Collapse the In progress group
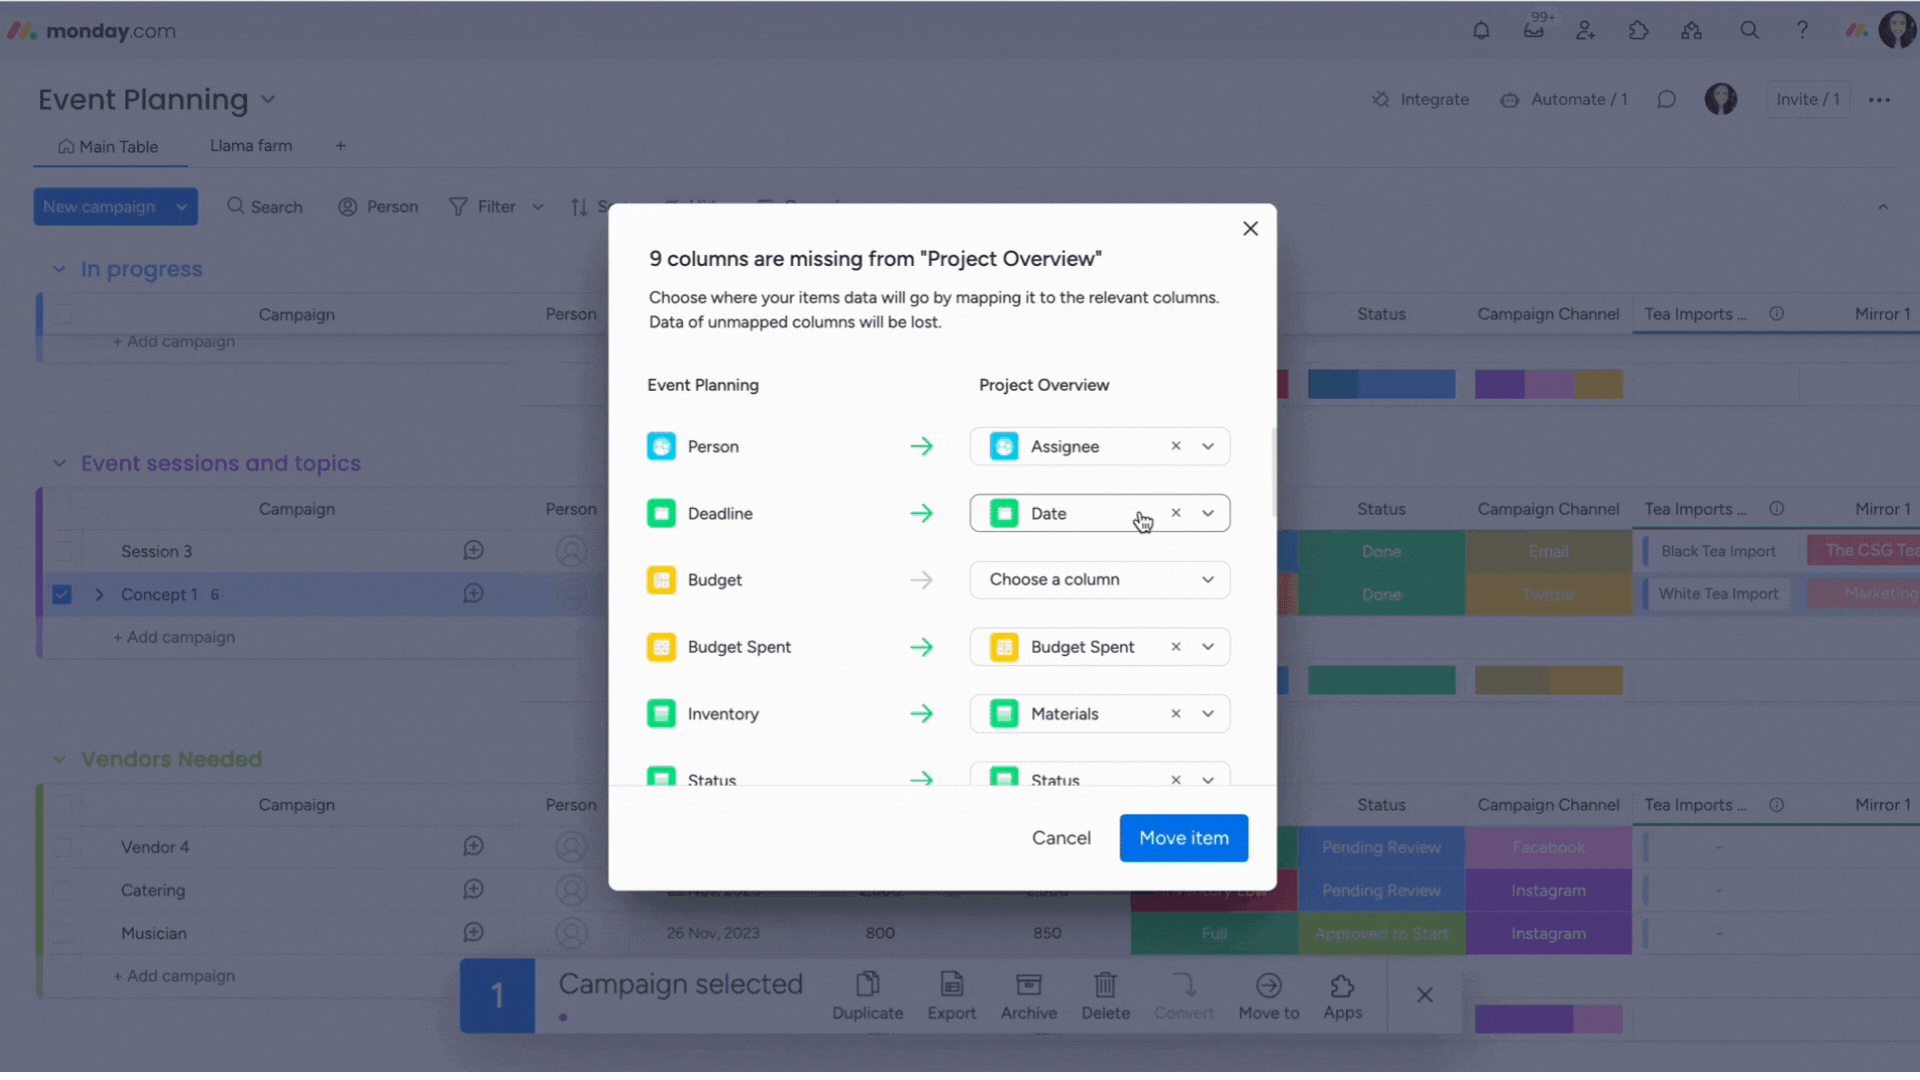The width and height of the screenshot is (1920, 1080). click(59, 269)
